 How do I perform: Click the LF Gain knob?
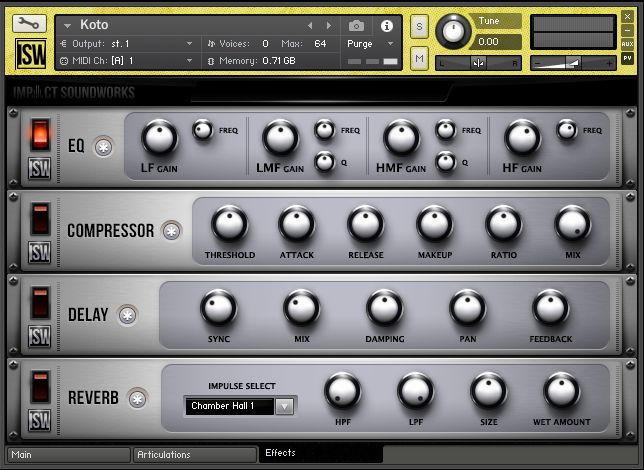pyautogui.click(x=159, y=138)
